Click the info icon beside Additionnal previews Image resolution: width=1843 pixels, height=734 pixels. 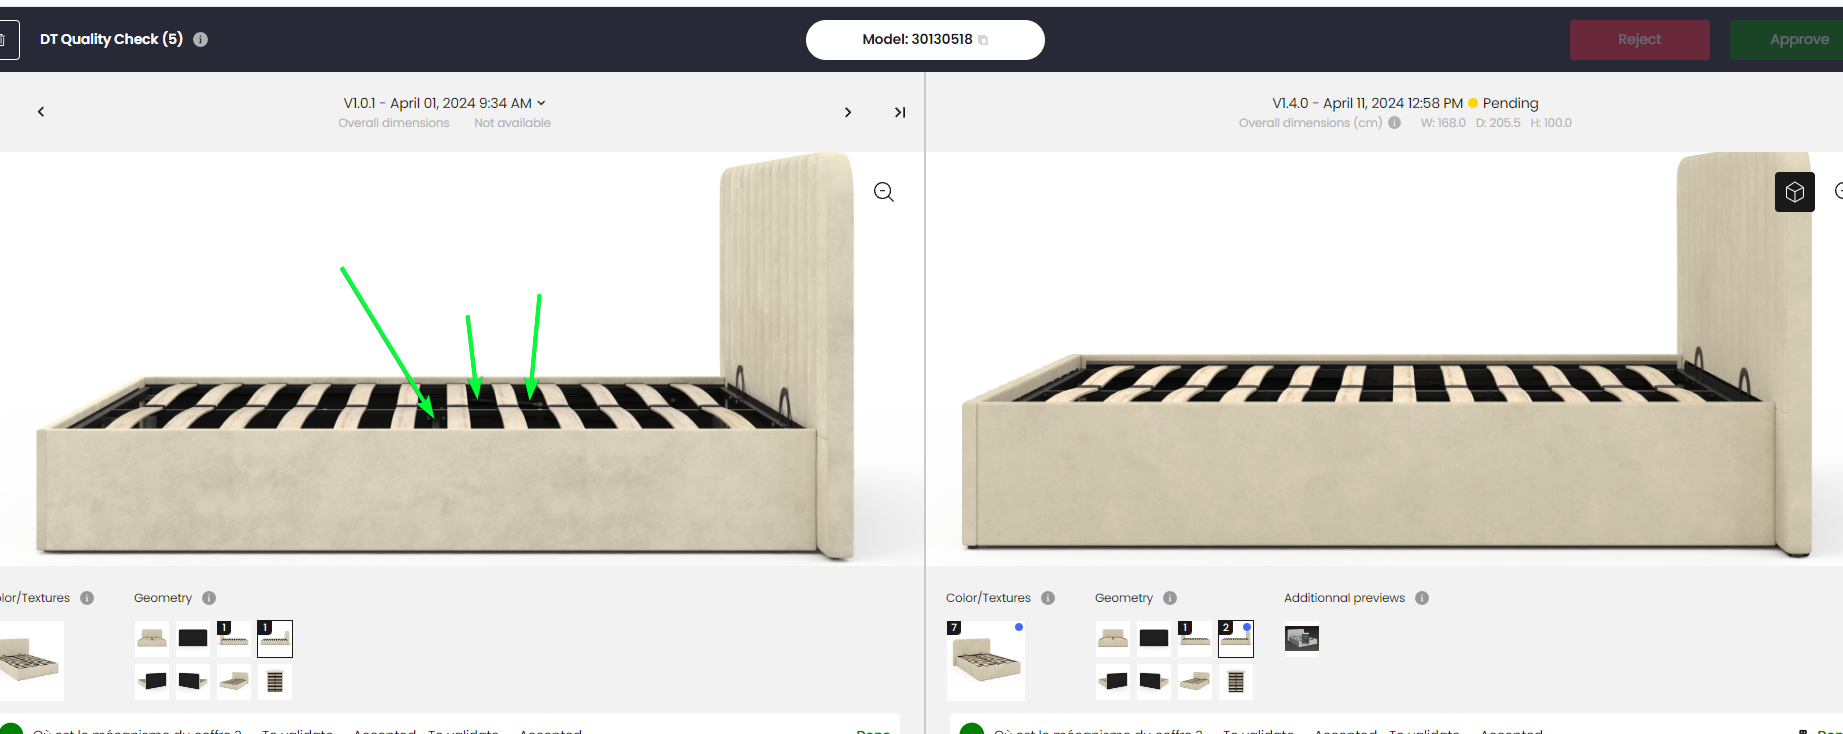[x=1422, y=598]
